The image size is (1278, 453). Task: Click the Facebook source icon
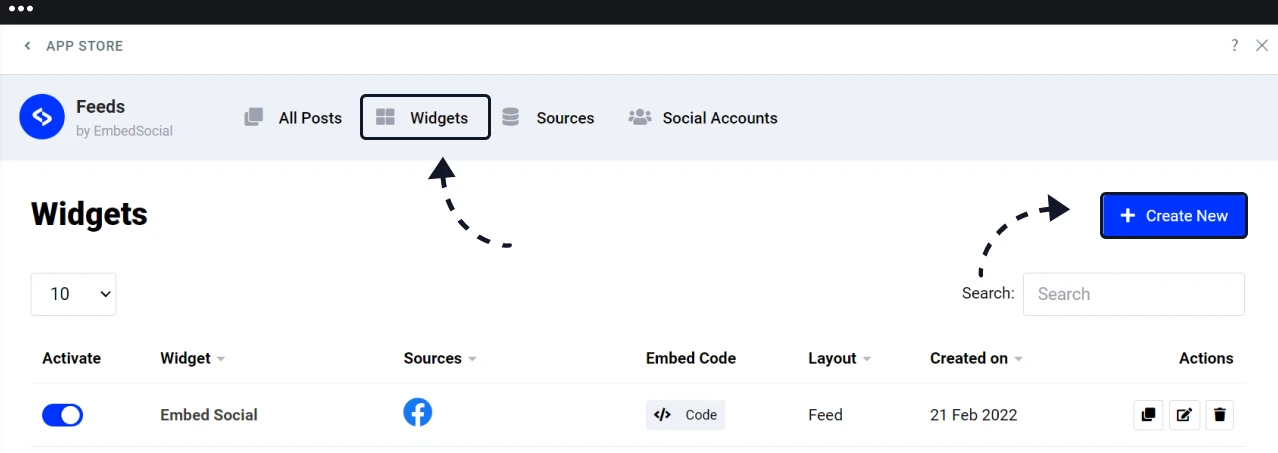(418, 412)
